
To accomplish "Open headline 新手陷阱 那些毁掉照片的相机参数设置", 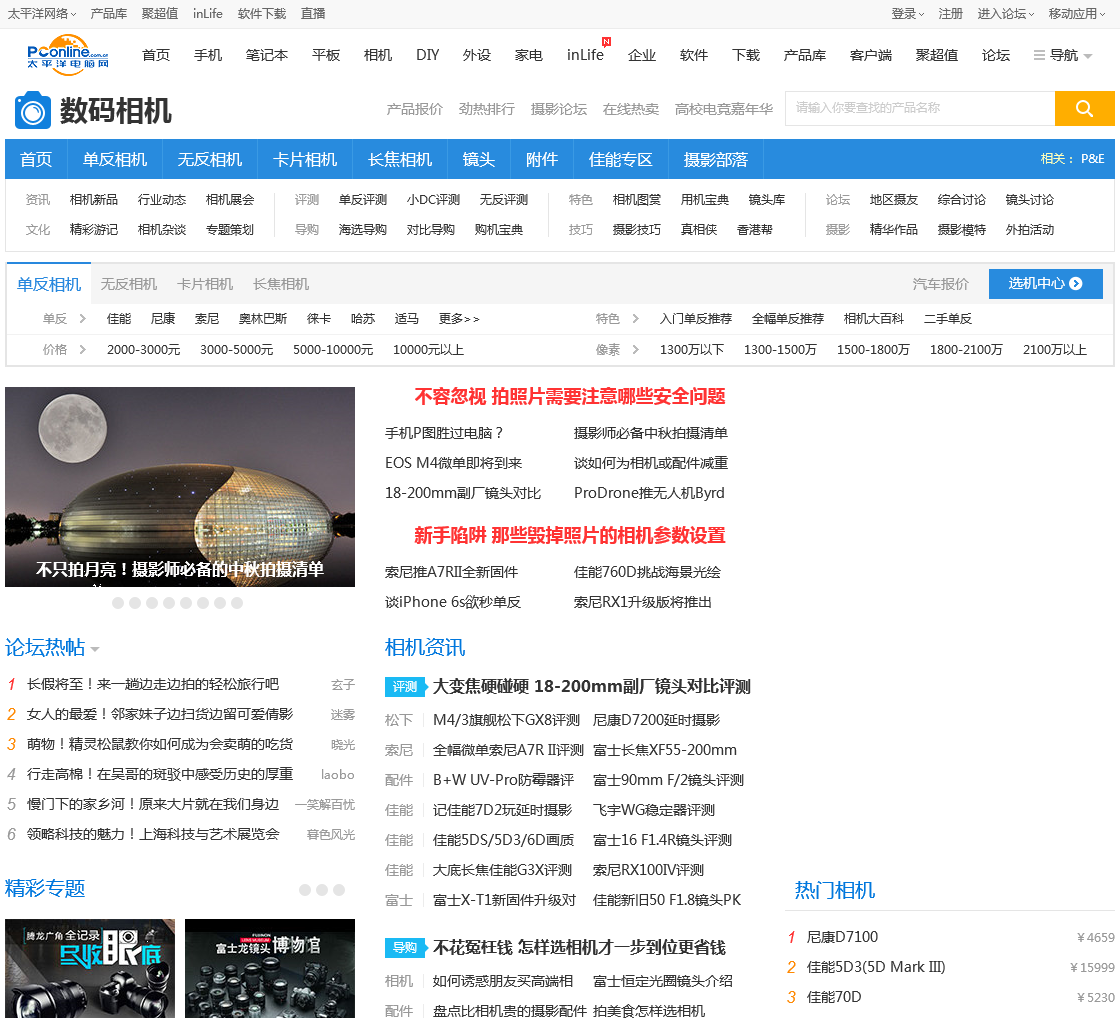I will coord(570,535).
